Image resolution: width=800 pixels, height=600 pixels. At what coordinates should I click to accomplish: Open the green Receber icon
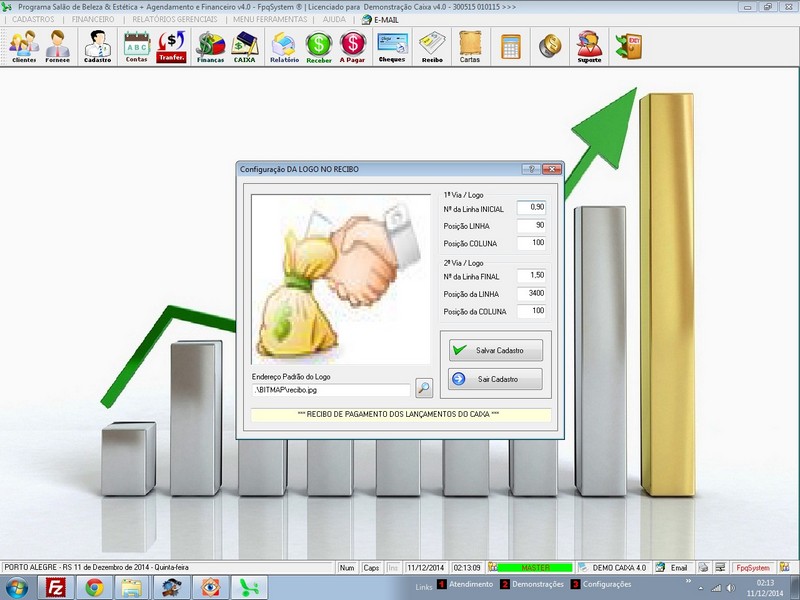(319, 46)
